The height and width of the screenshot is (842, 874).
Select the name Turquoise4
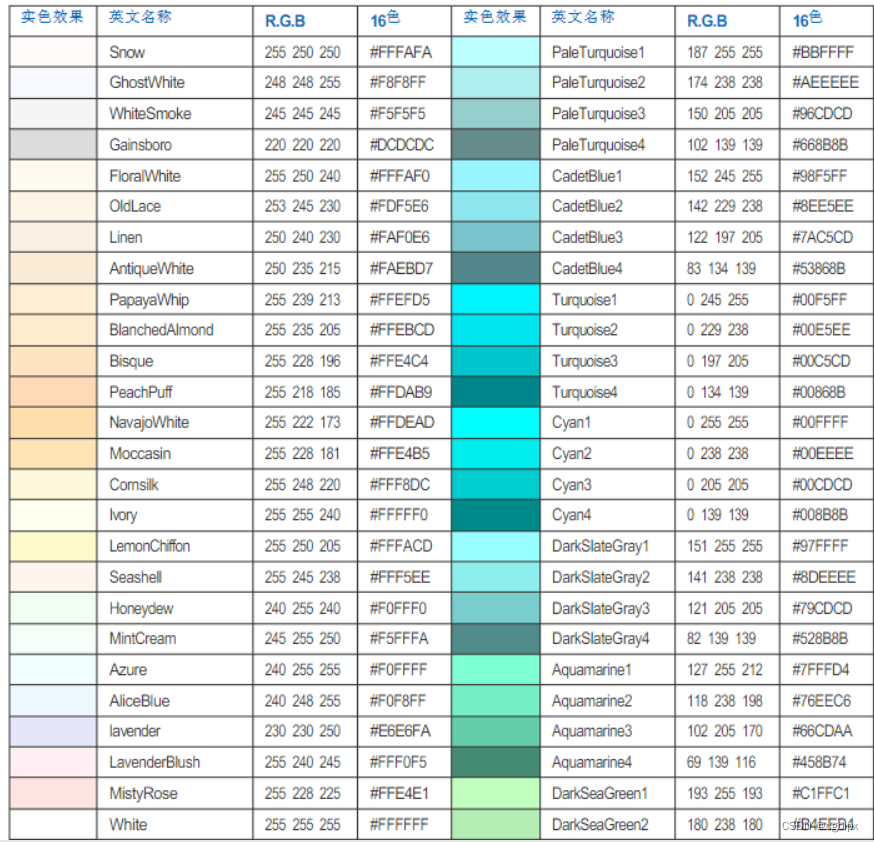[x=585, y=392]
